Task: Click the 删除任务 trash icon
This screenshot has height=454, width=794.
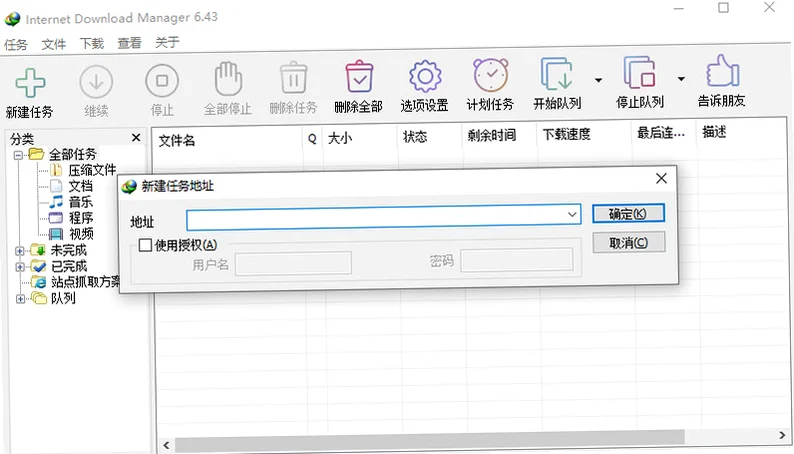Action: click(x=294, y=78)
